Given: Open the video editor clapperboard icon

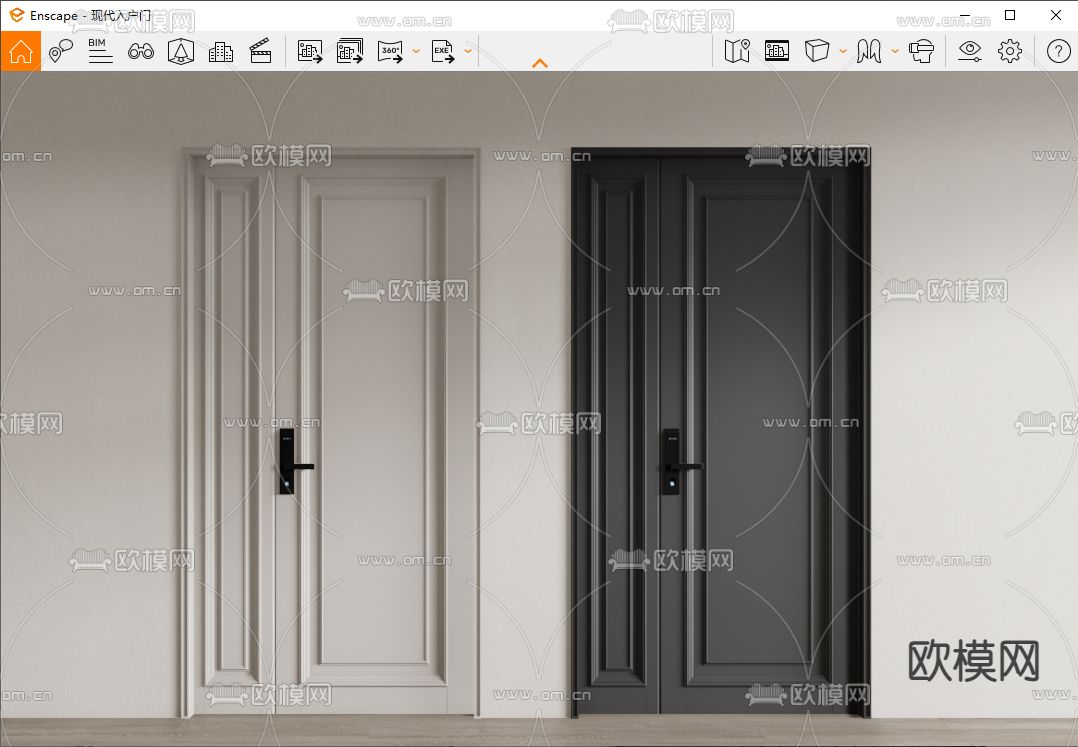Looking at the screenshot, I should point(261,51).
